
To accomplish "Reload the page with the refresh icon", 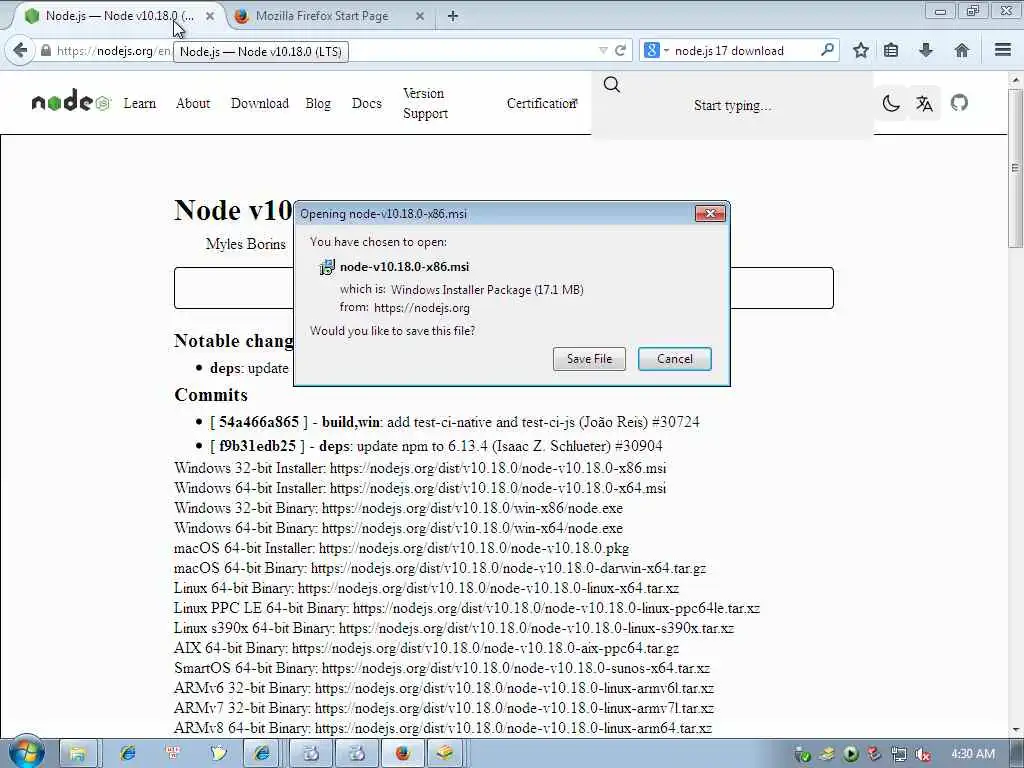I will pos(620,50).
